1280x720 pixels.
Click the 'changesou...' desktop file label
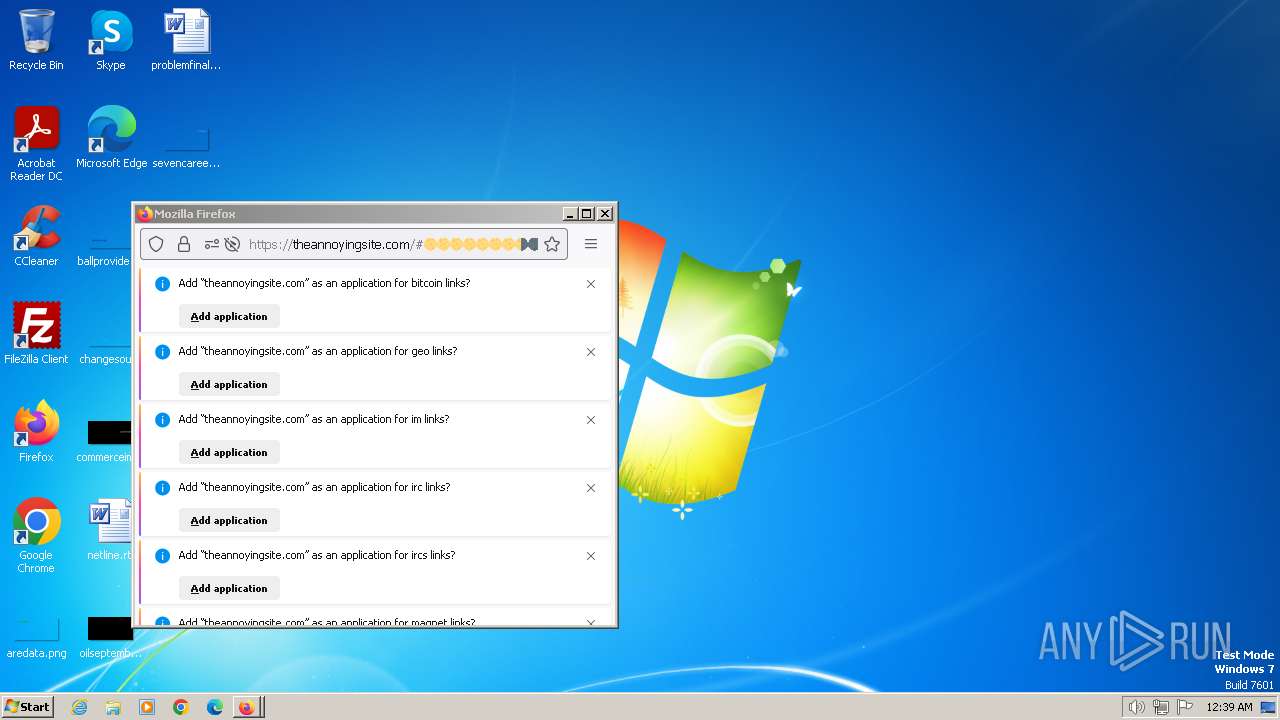(x=105, y=359)
